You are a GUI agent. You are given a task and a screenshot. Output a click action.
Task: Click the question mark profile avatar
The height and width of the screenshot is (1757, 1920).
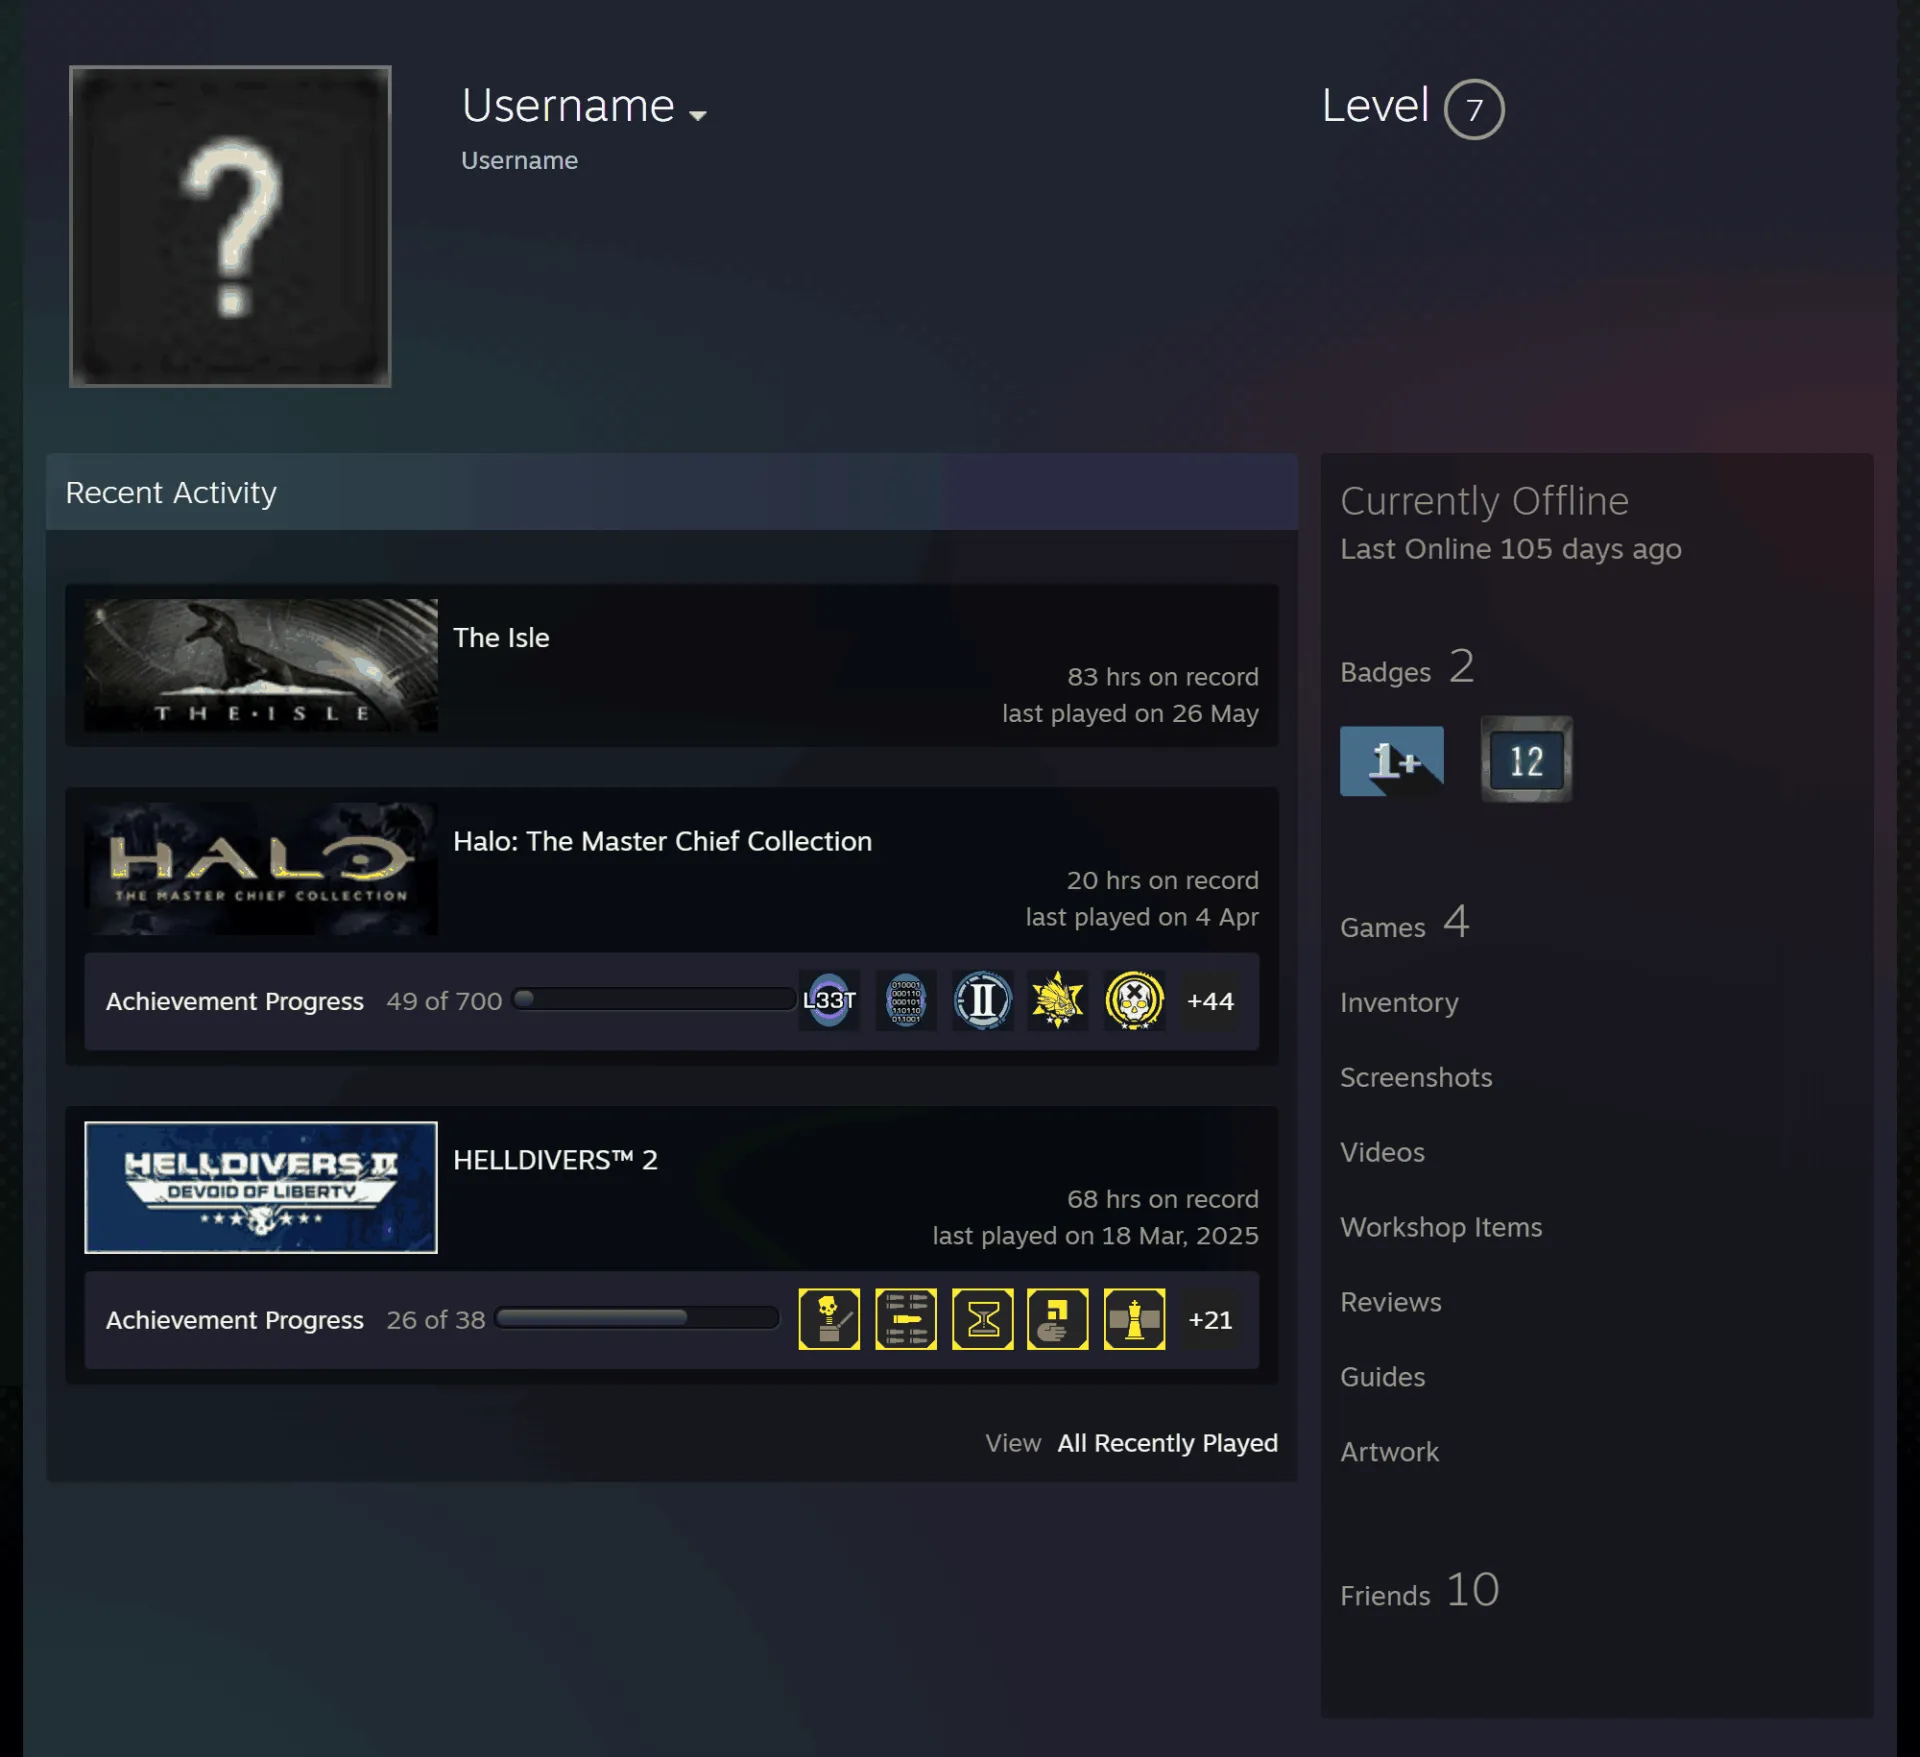[230, 226]
